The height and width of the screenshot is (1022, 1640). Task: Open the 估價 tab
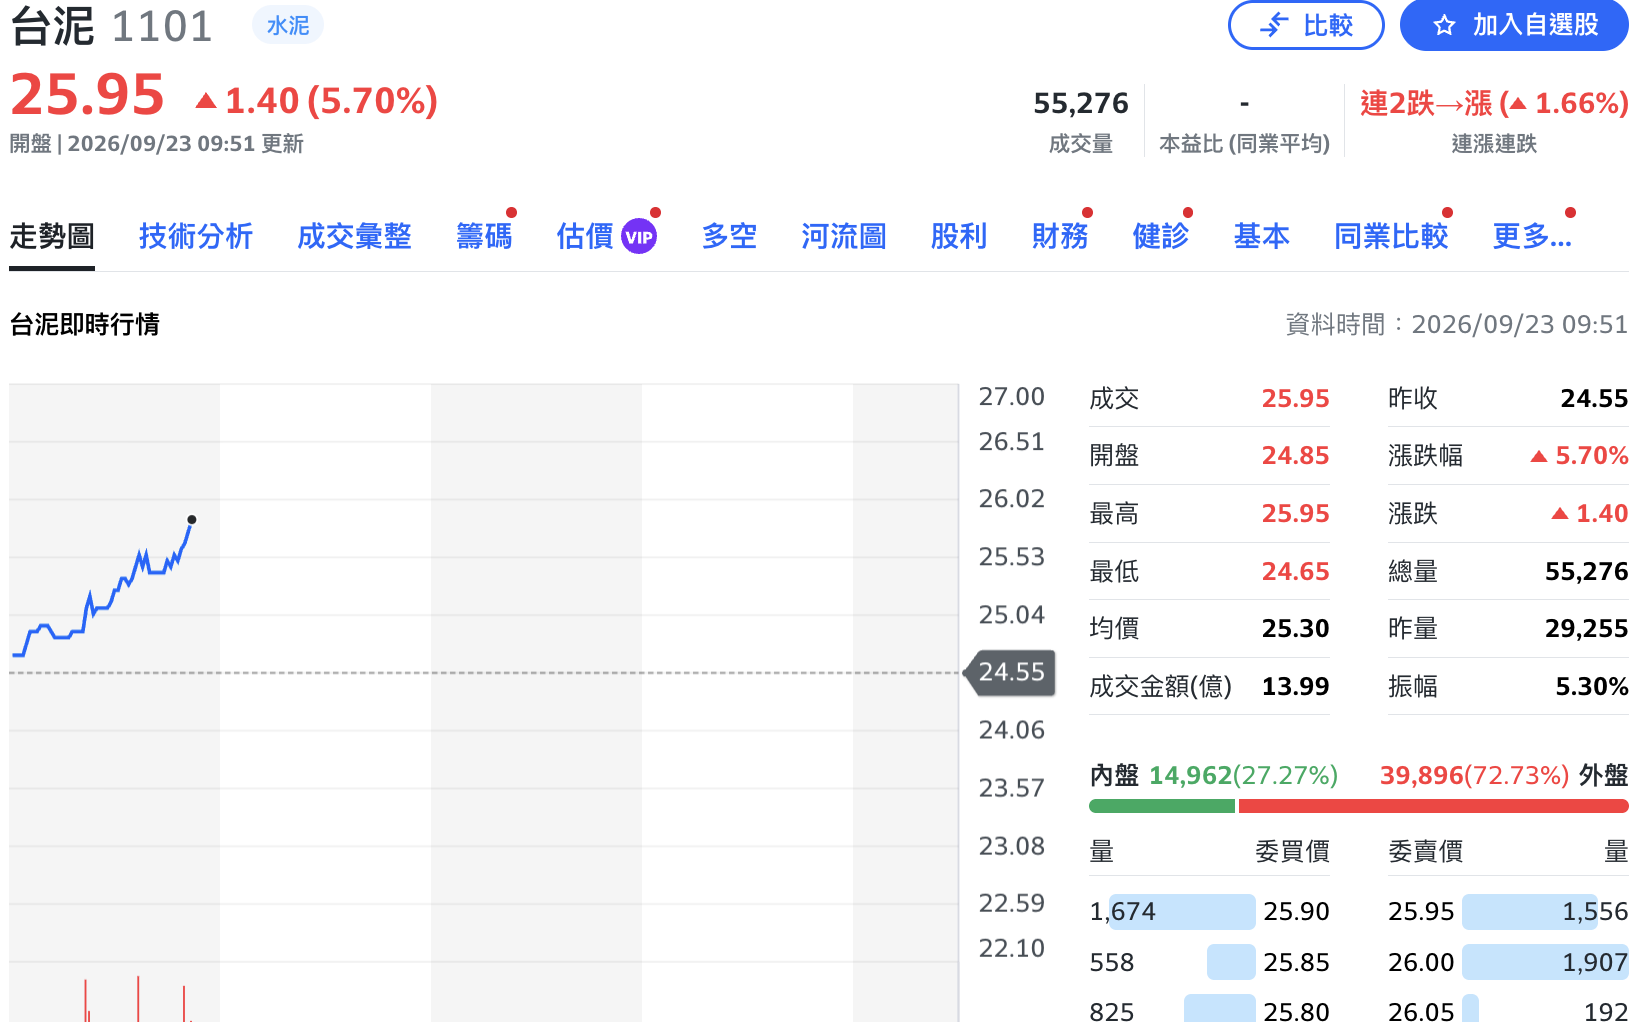pyautogui.click(x=585, y=237)
